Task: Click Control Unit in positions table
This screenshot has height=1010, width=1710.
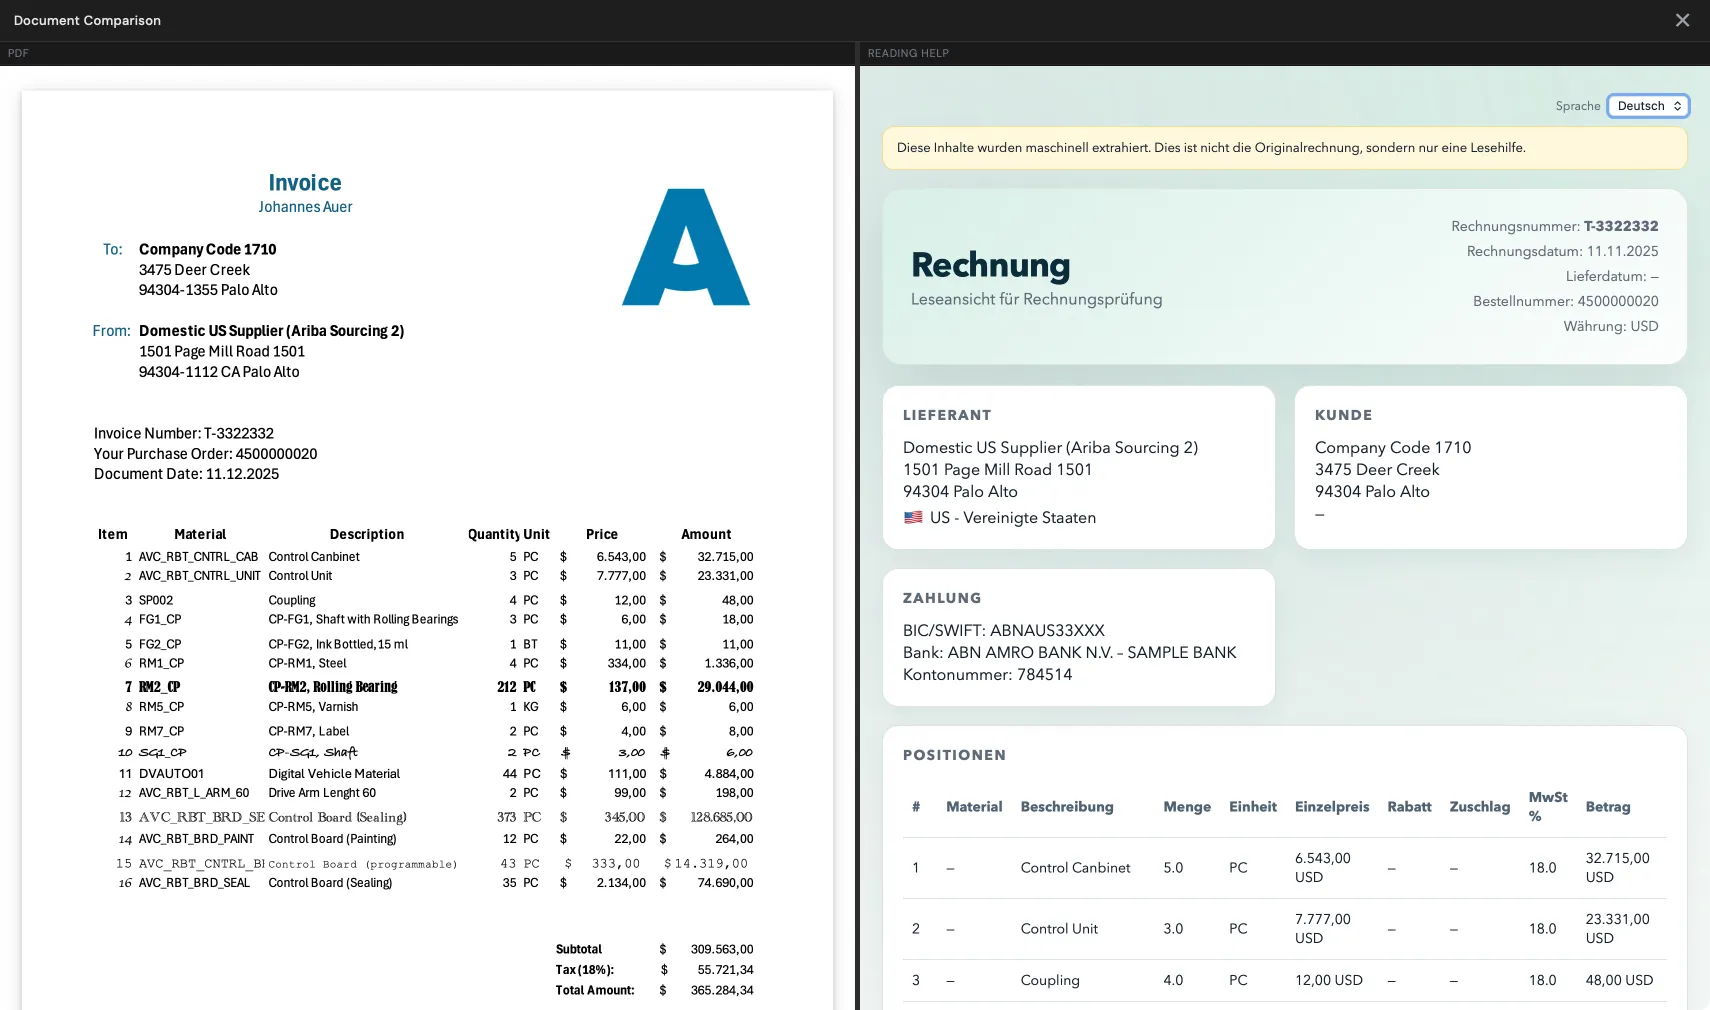Action: (x=1059, y=929)
